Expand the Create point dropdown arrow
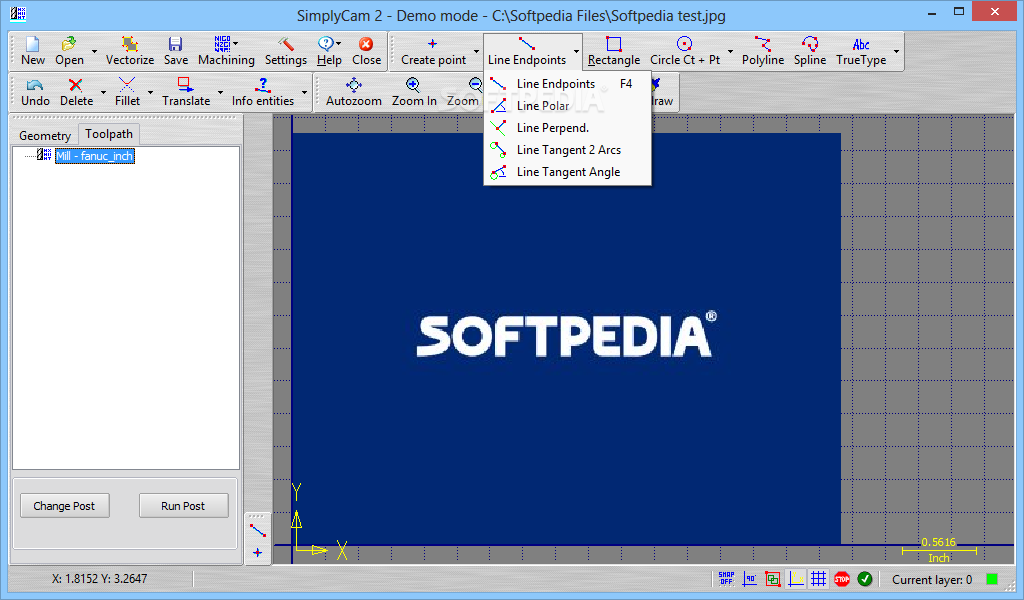Image resolution: width=1024 pixels, height=600 pixels. click(x=476, y=52)
